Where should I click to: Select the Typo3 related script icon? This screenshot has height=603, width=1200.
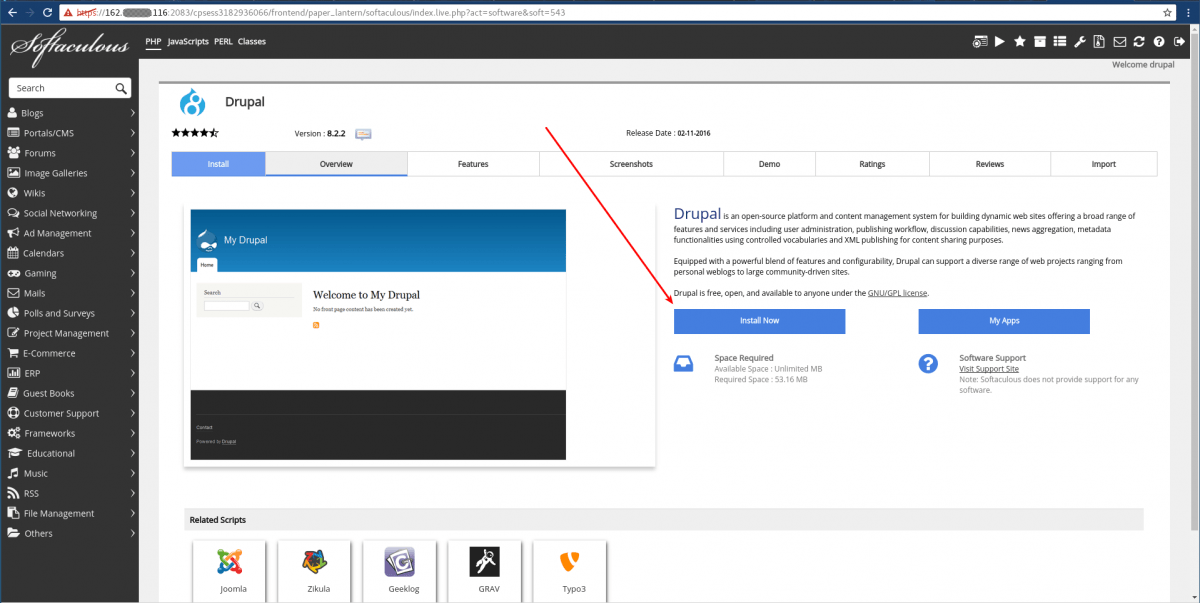(x=570, y=560)
